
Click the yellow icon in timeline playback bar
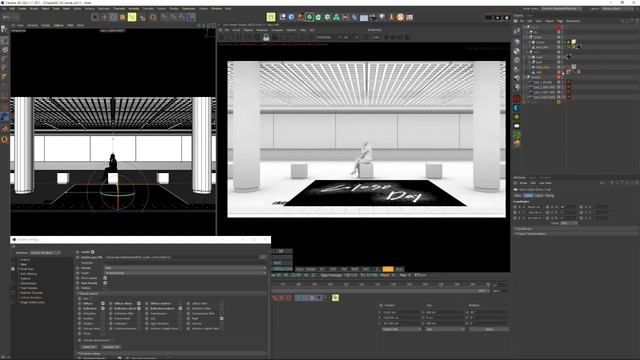coord(335,298)
